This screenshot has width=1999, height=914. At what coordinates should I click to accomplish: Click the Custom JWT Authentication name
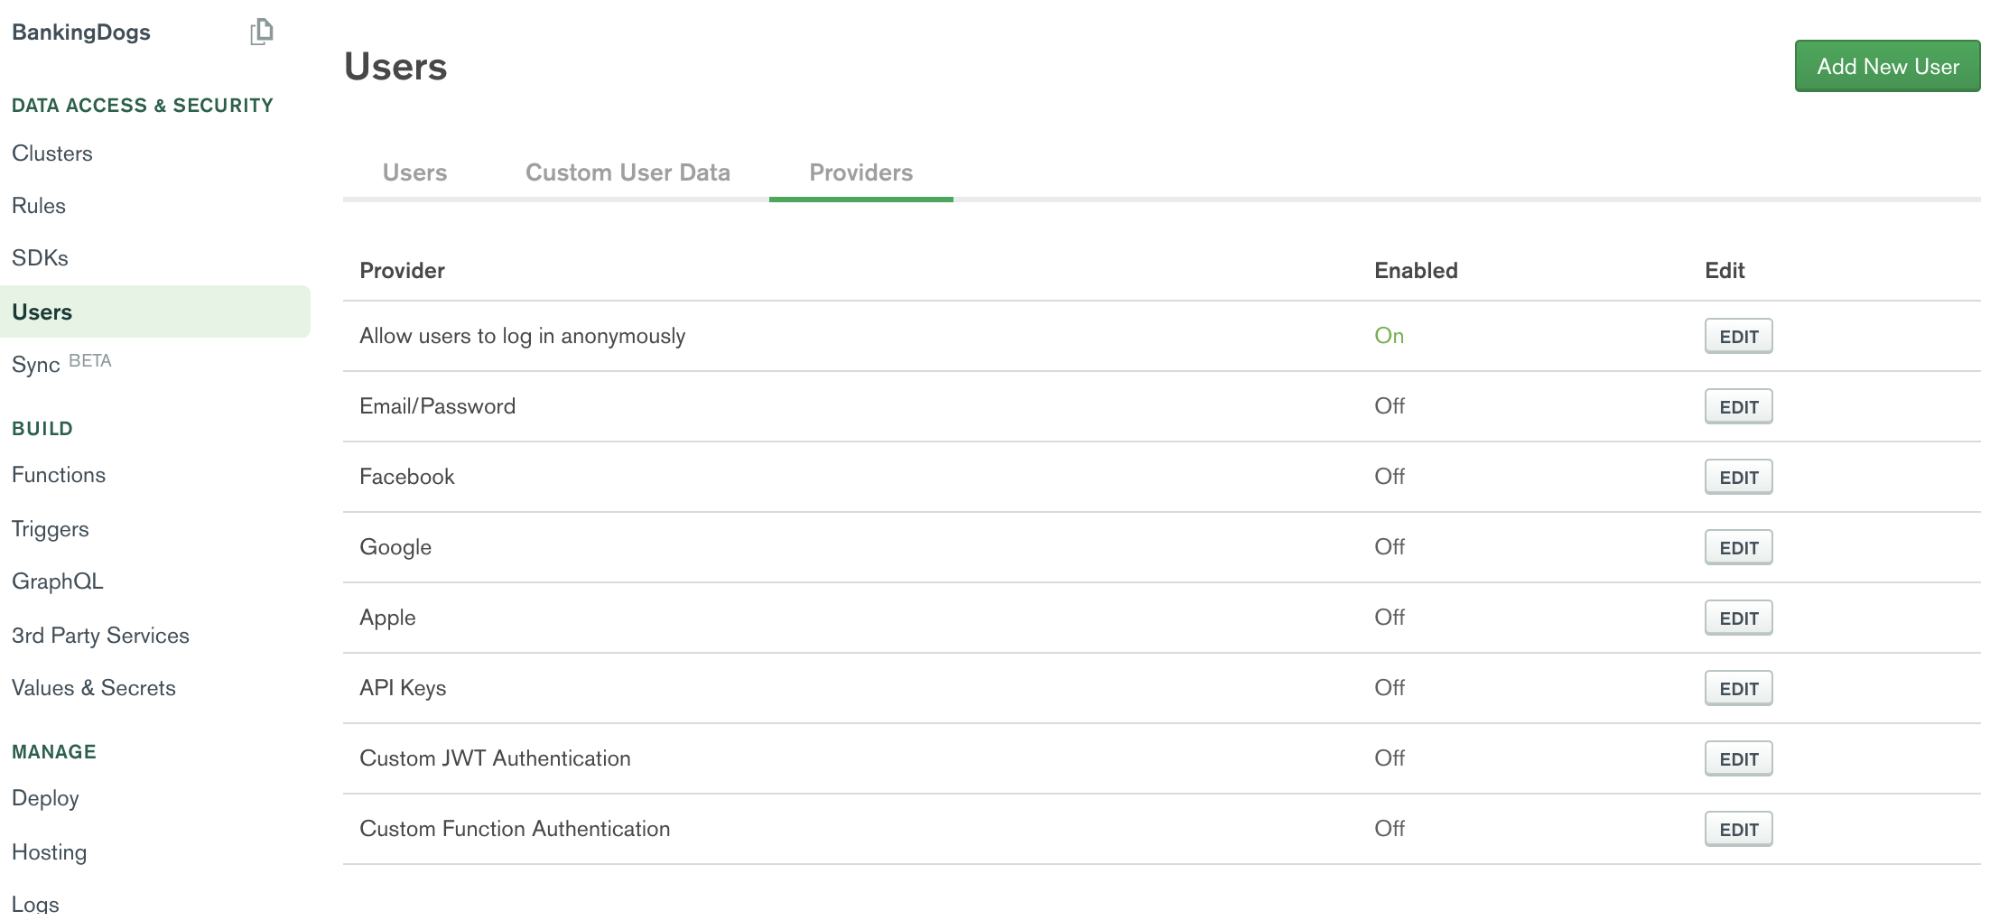click(495, 758)
